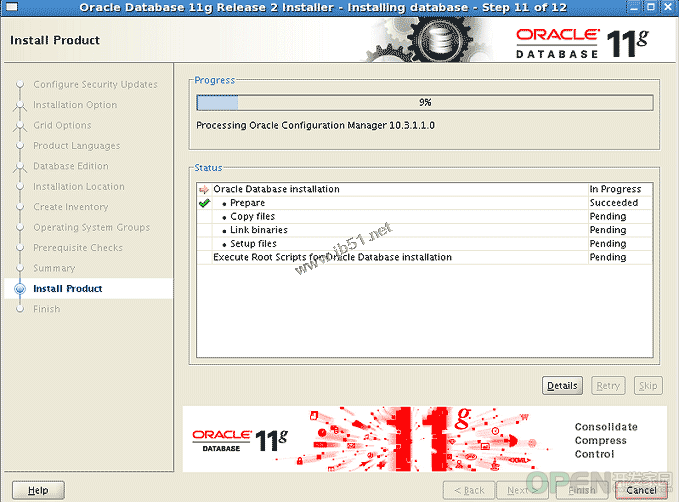The image size is (679, 502).
Task: Select the Oracle Database installation status row
Action: point(425,189)
